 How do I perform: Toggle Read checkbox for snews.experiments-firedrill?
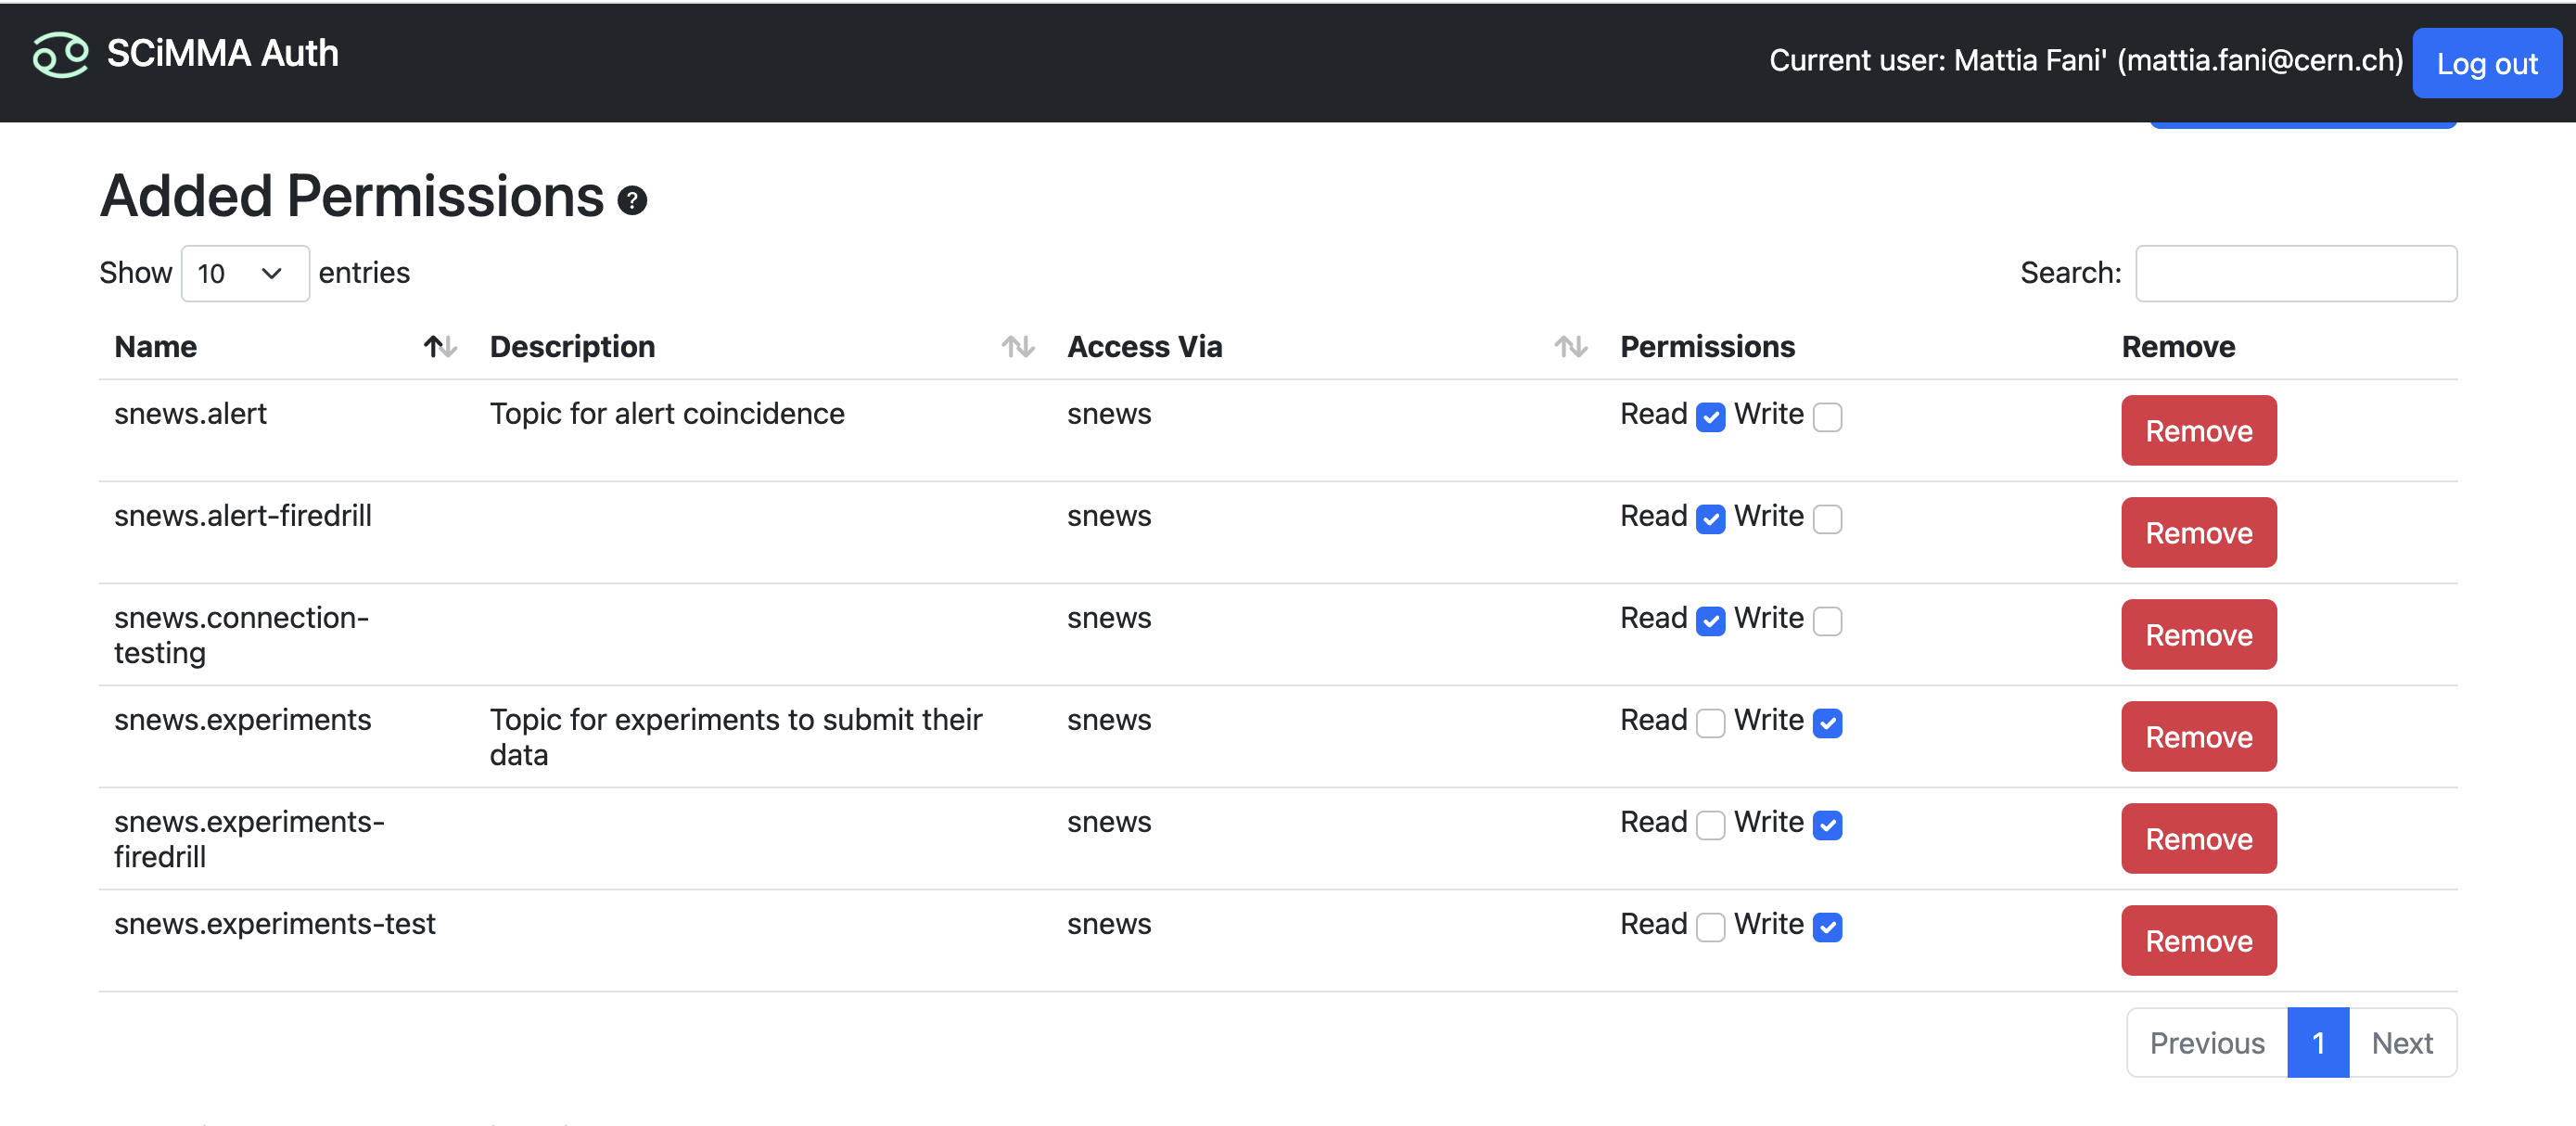click(x=1711, y=825)
